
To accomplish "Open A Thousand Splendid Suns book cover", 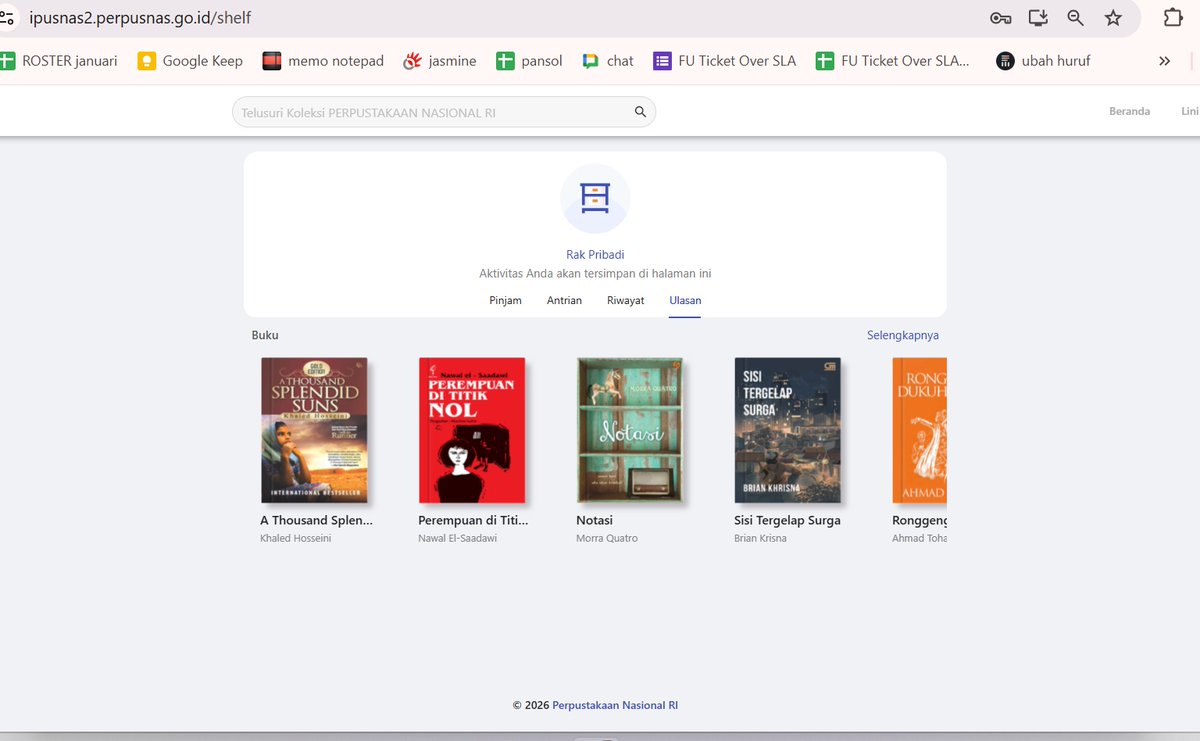I will pos(314,430).
